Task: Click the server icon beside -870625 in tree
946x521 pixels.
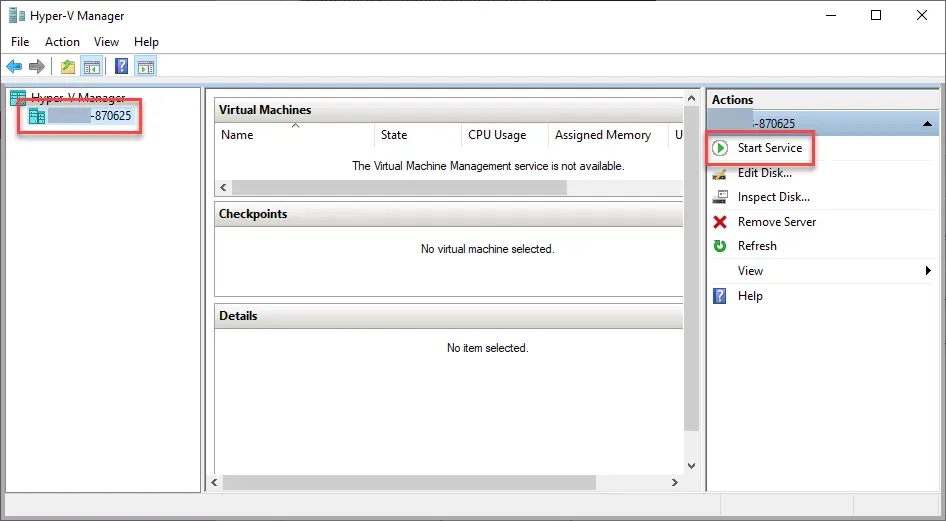Action: point(37,116)
